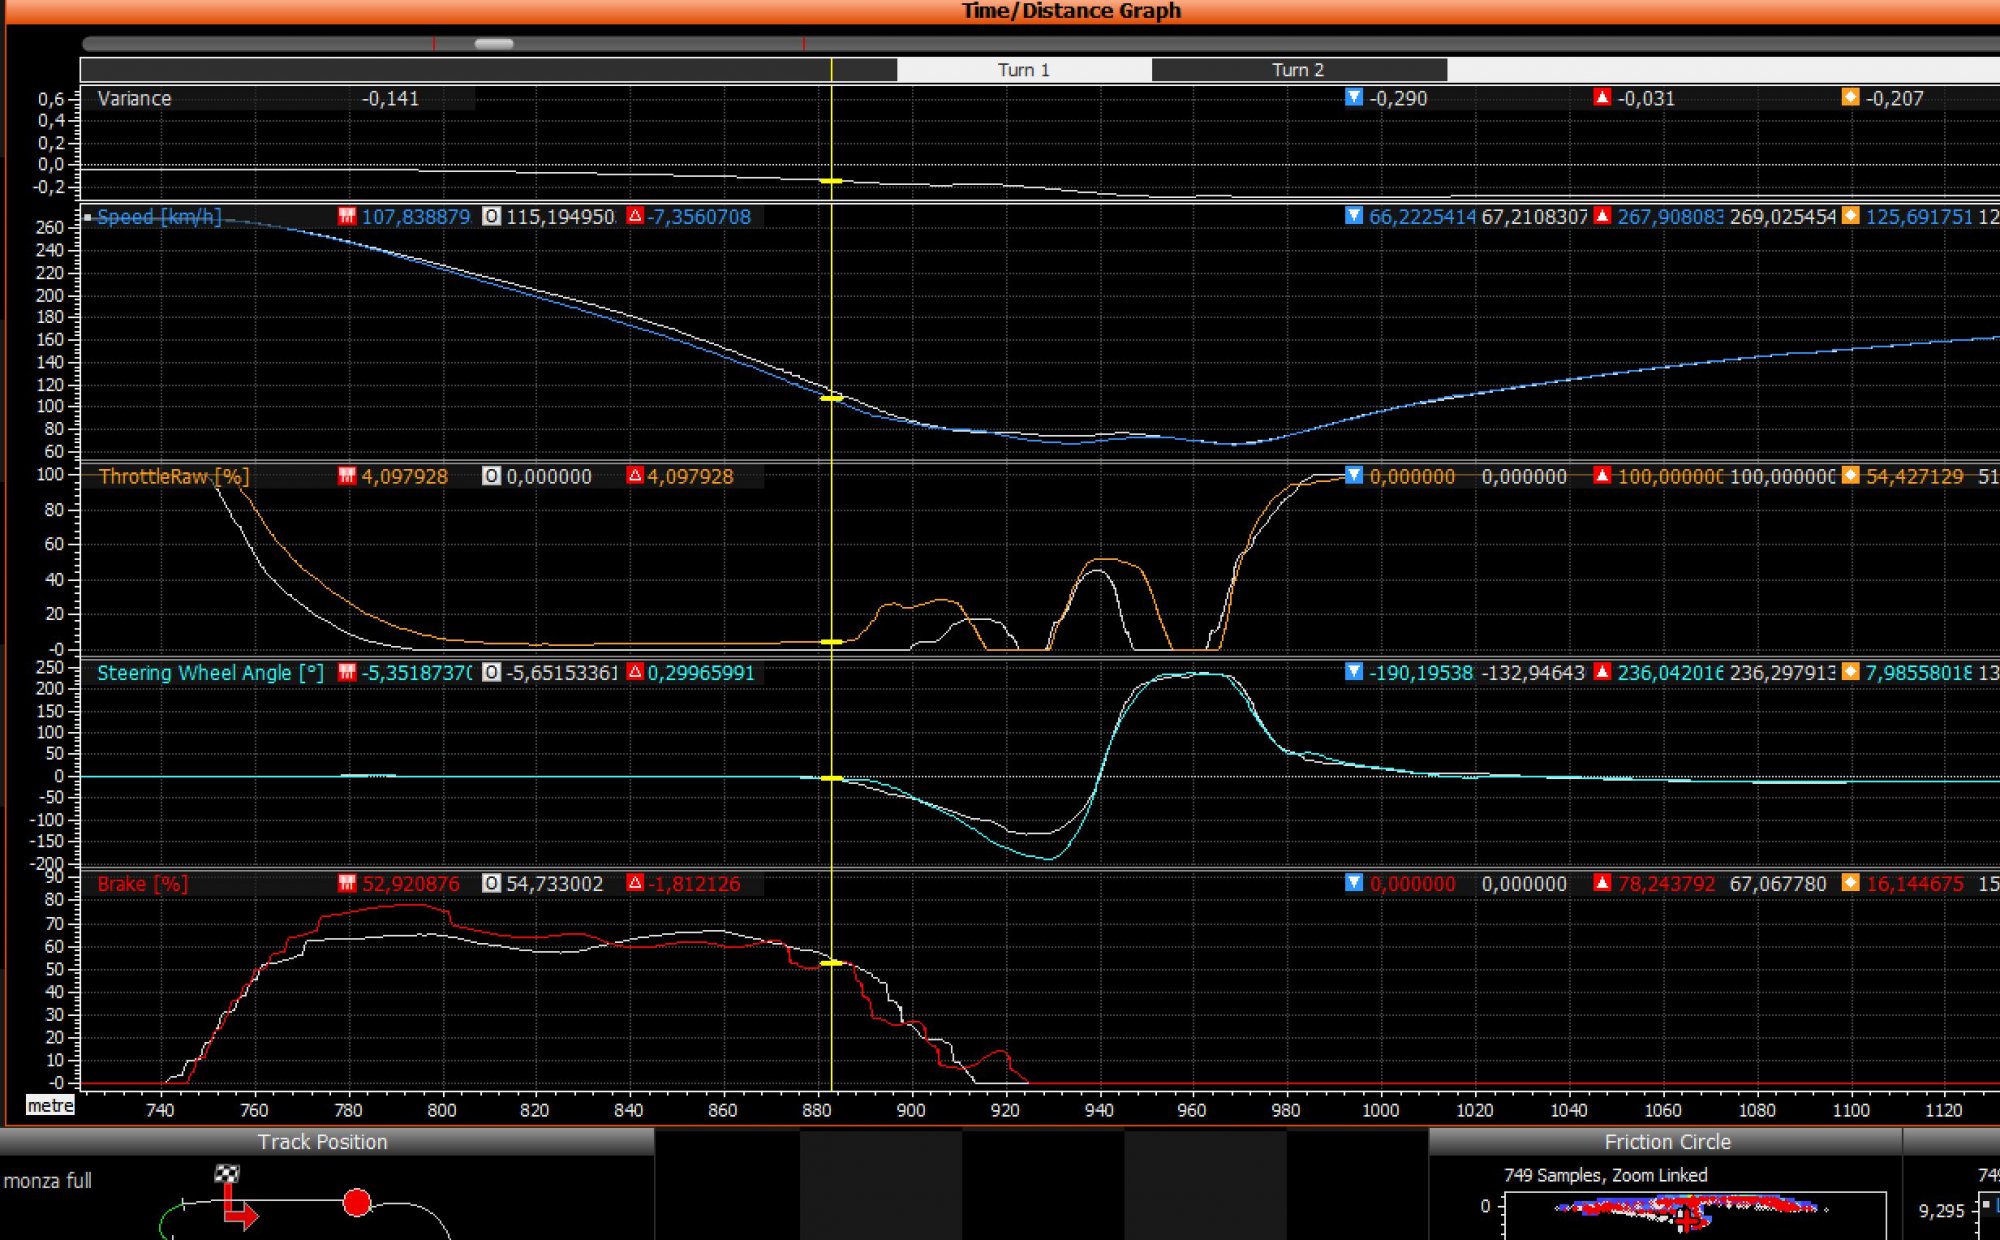This screenshot has height=1240, width=2000.
Task: Click the Brake row blue minimum icon
Action: point(1354,883)
